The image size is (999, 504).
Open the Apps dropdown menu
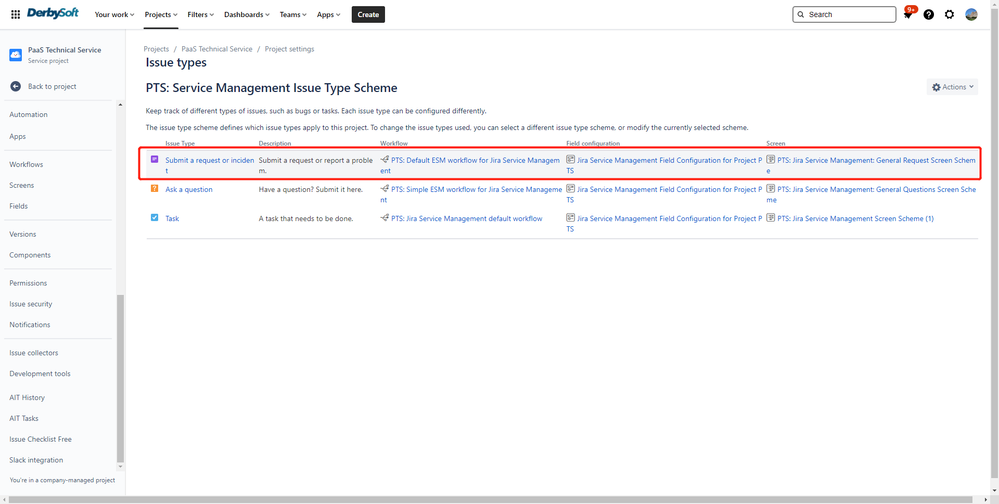(329, 15)
